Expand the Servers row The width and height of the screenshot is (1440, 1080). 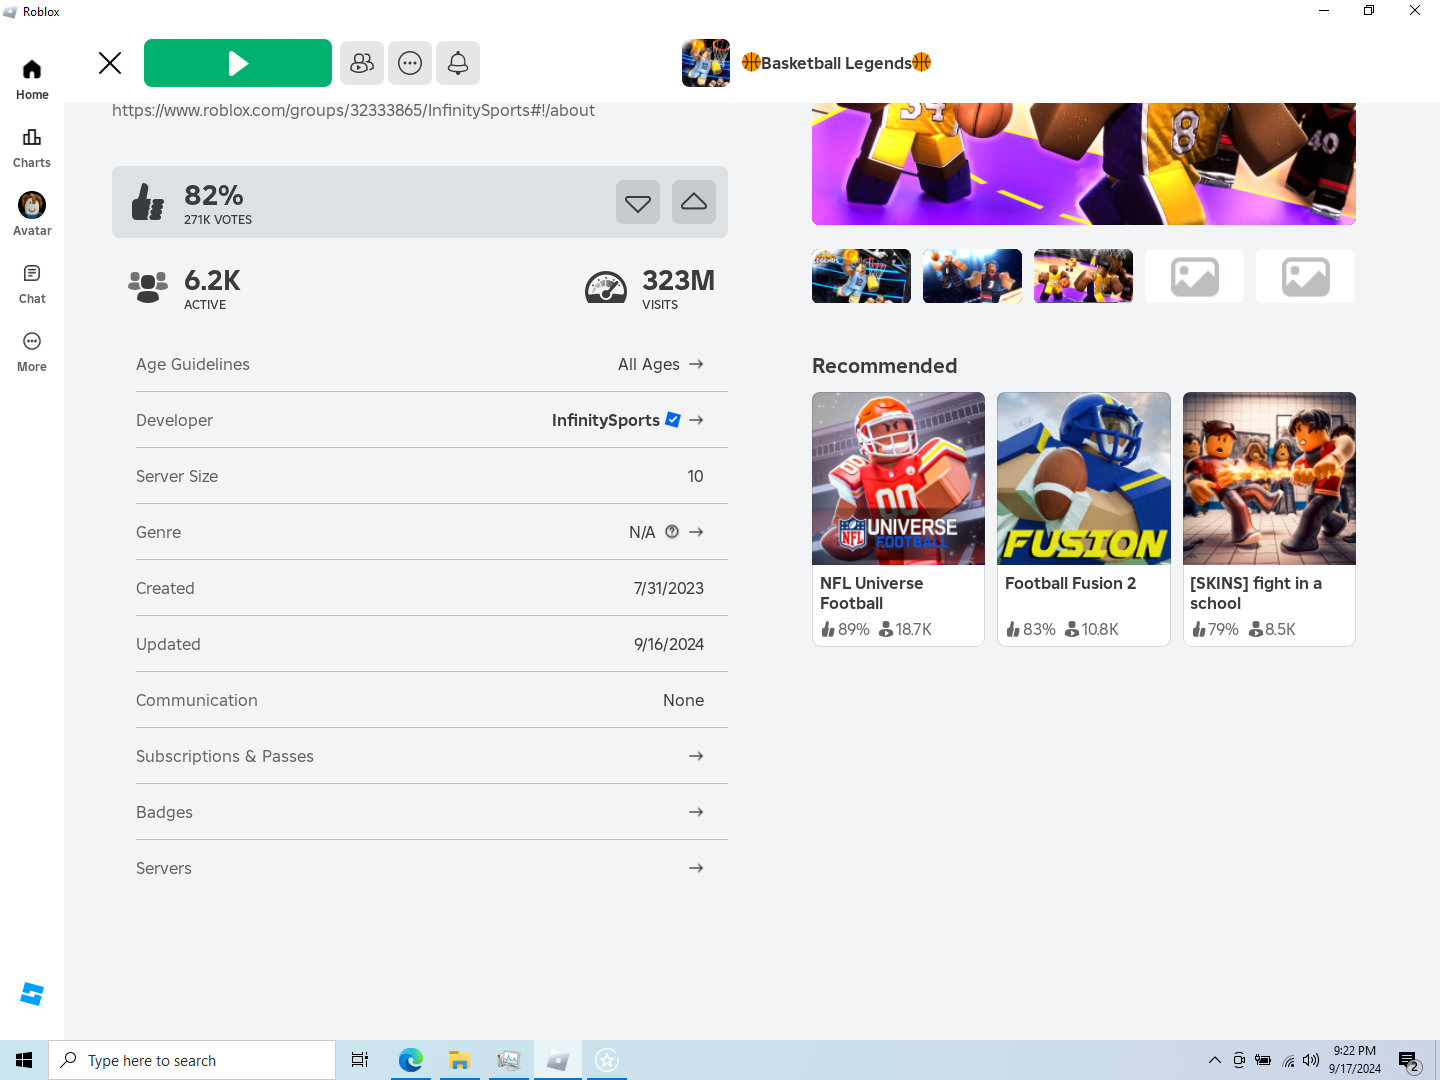pos(432,868)
